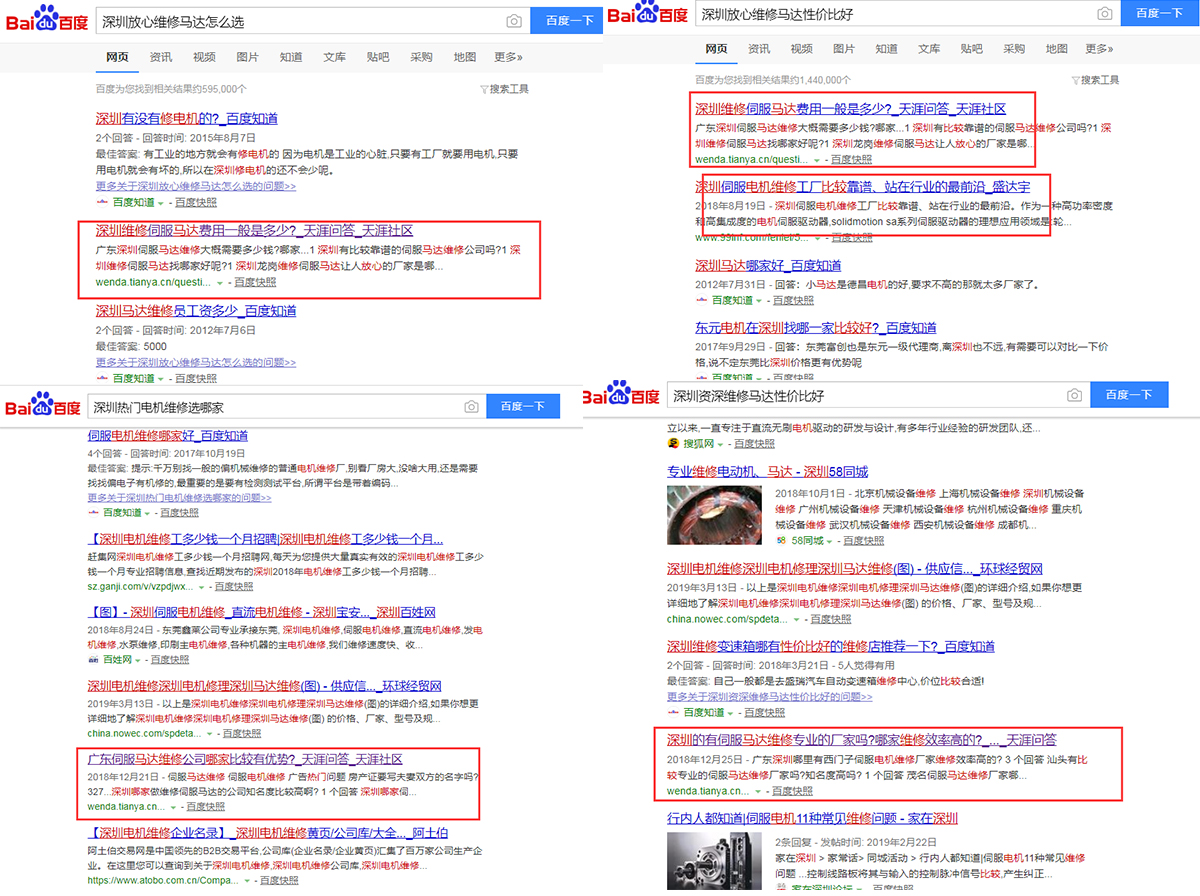
Task: Click 百度一下 button for 深圳资深维修马达性价比好
Action: point(1130,394)
